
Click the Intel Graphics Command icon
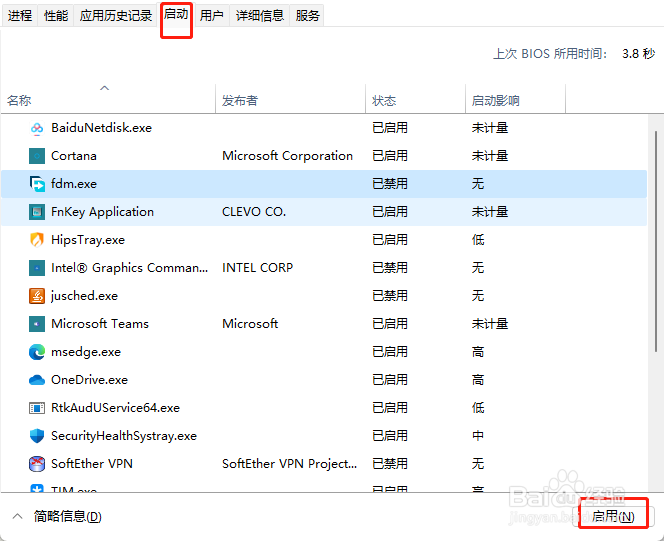coord(37,268)
